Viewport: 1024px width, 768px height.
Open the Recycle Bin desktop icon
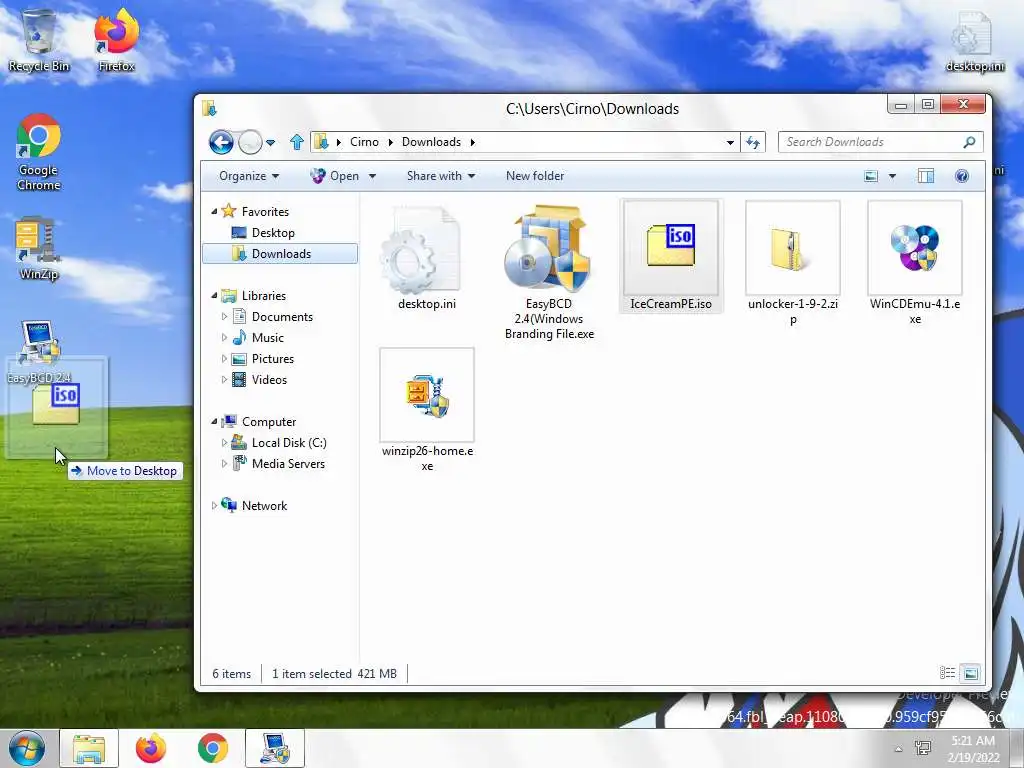tap(39, 40)
